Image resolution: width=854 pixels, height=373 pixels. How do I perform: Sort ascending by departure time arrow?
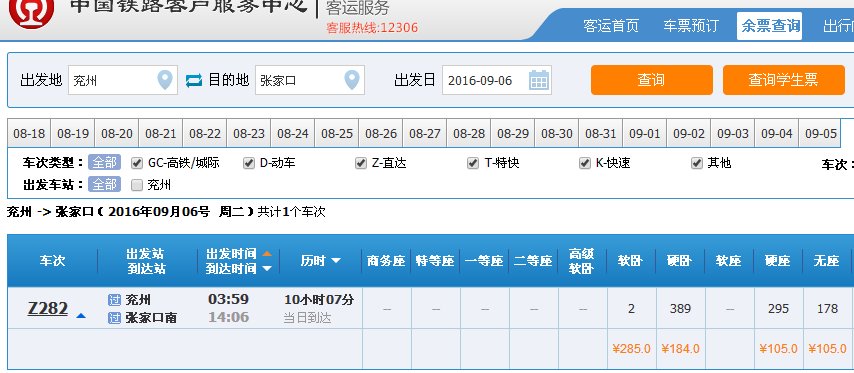click(x=267, y=253)
